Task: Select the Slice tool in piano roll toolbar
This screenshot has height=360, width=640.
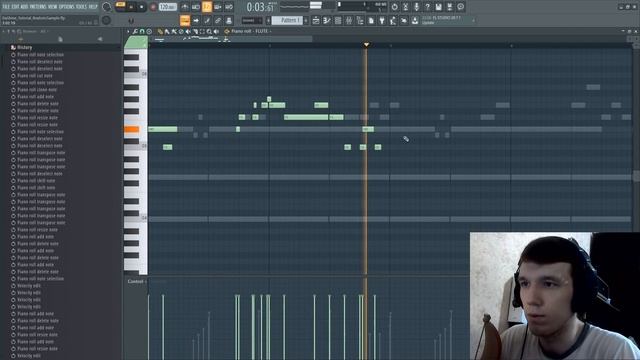Action: [195, 31]
